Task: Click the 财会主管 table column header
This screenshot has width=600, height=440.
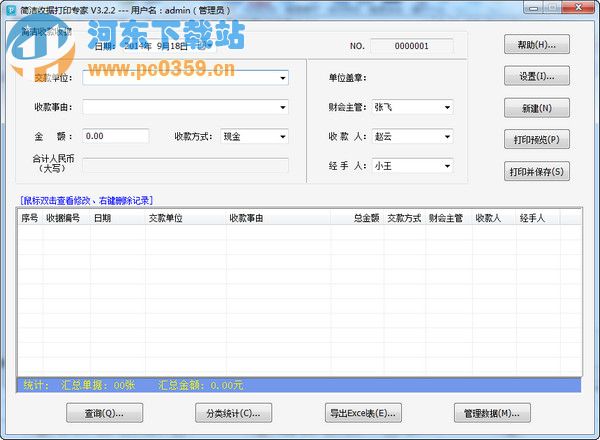Action: [448, 218]
